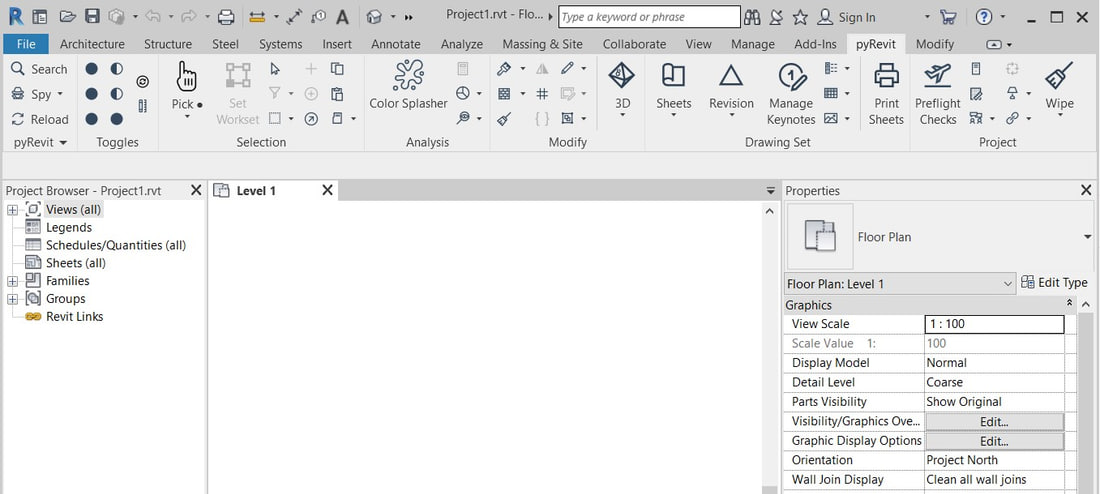Close the Properties panel
1100x494 pixels.
[1086, 190]
